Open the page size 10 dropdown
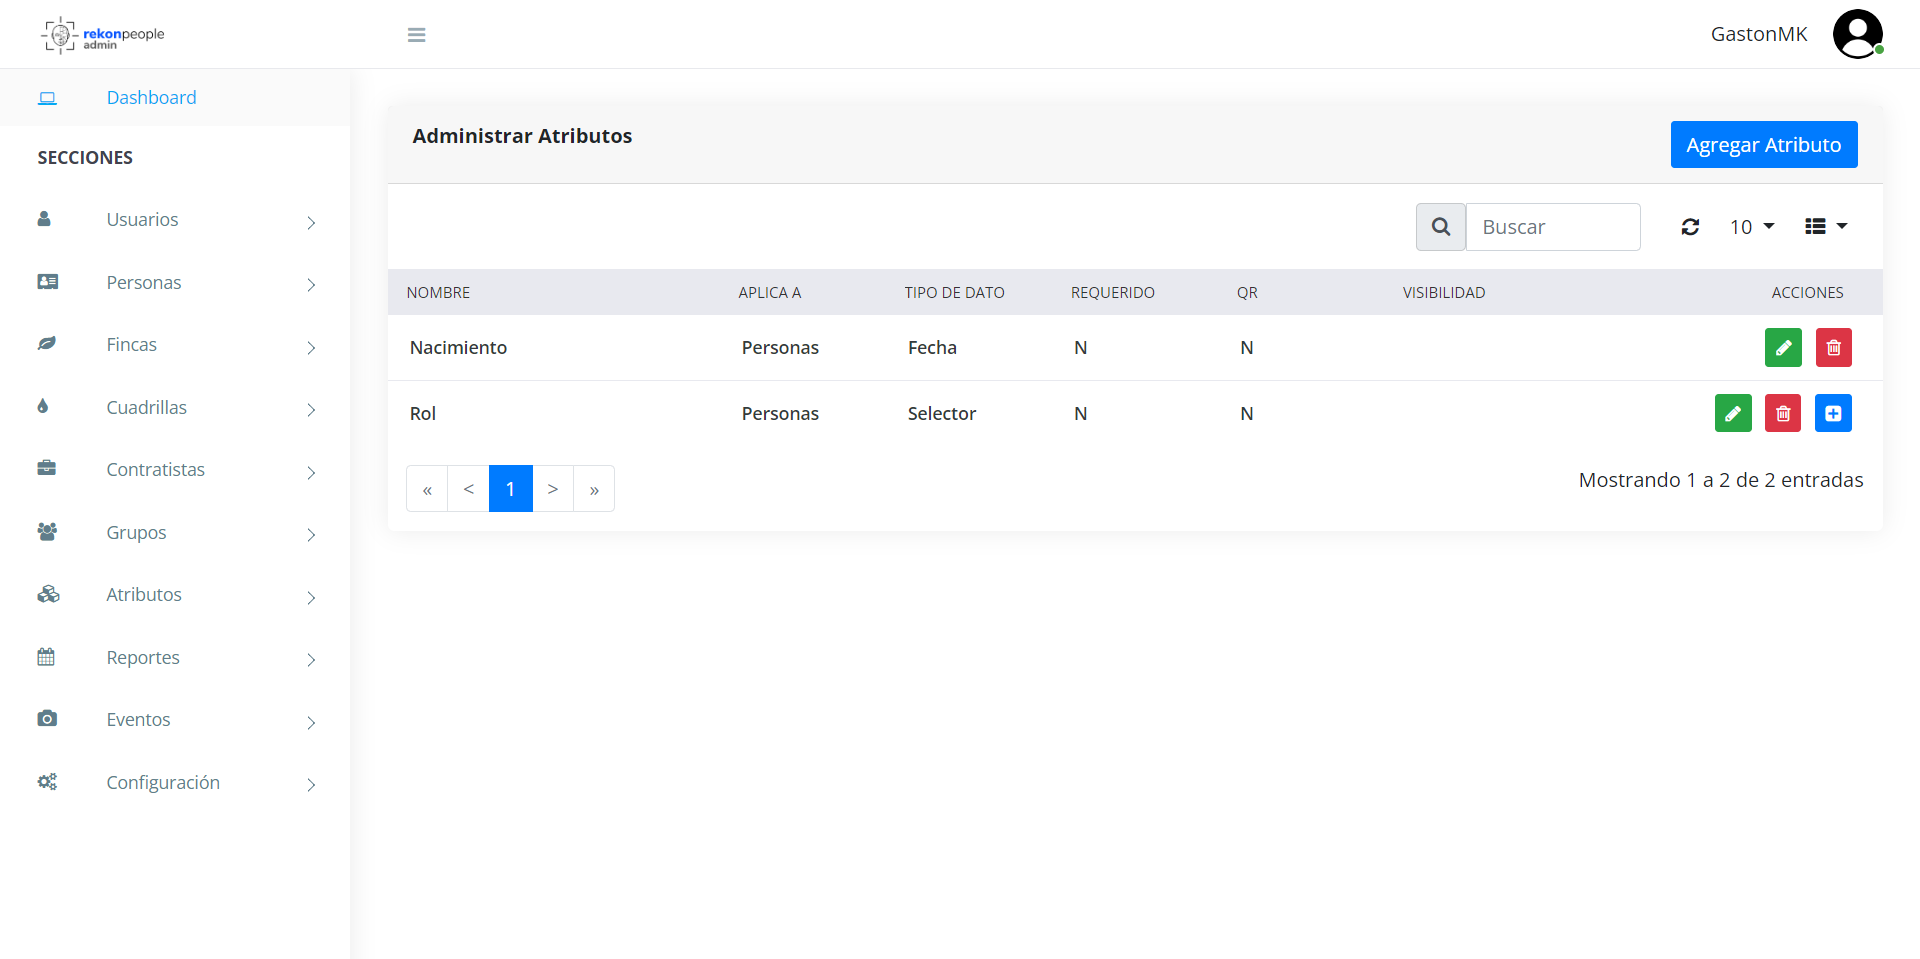This screenshot has width=1920, height=959. pyautogui.click(x=1752, y=227)
